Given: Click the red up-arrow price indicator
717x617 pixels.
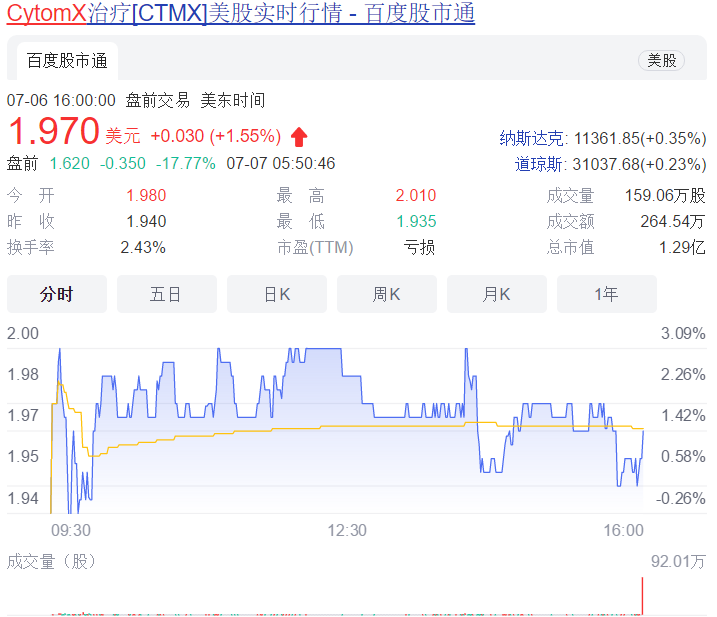Looking at the screenshot, I should click(x=299, y=136).
